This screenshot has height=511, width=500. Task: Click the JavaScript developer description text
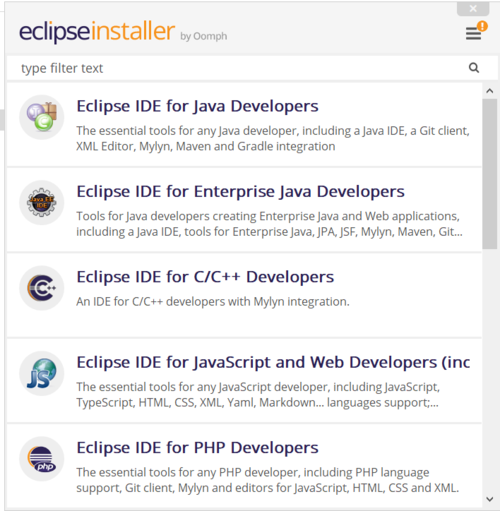[x=258, y=394]
